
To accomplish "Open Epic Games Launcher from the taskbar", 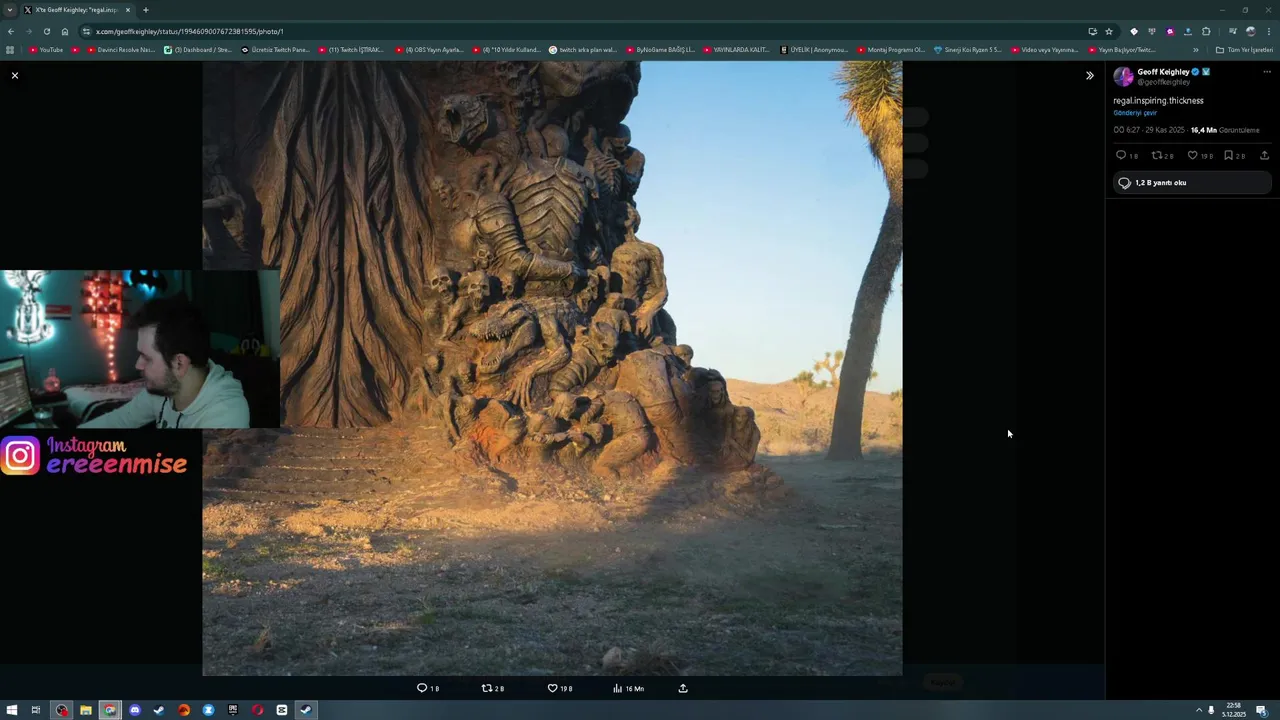I will (x=232, y=710).
